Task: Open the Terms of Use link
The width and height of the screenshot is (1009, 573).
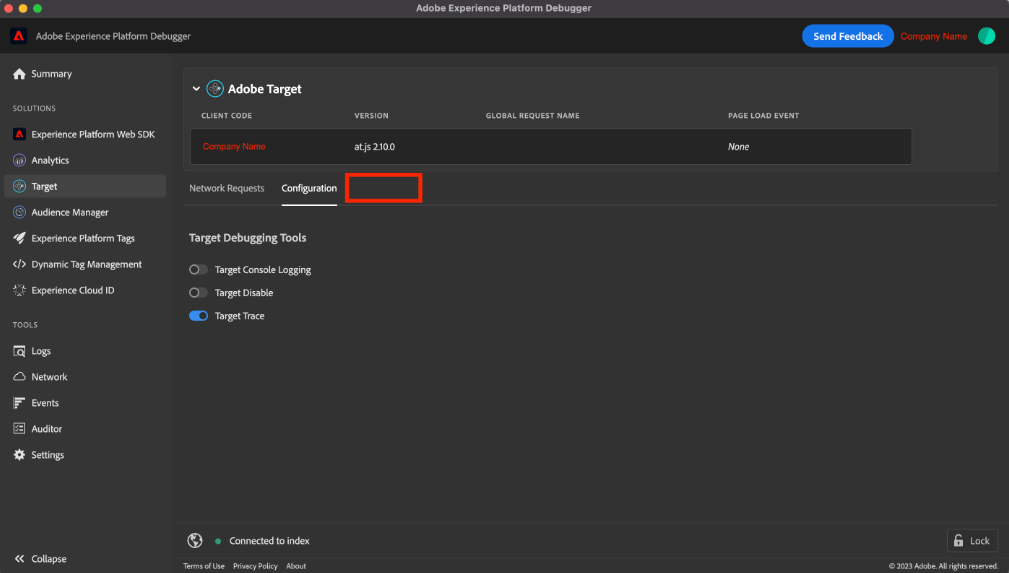Action: click(x=204, y=566)
